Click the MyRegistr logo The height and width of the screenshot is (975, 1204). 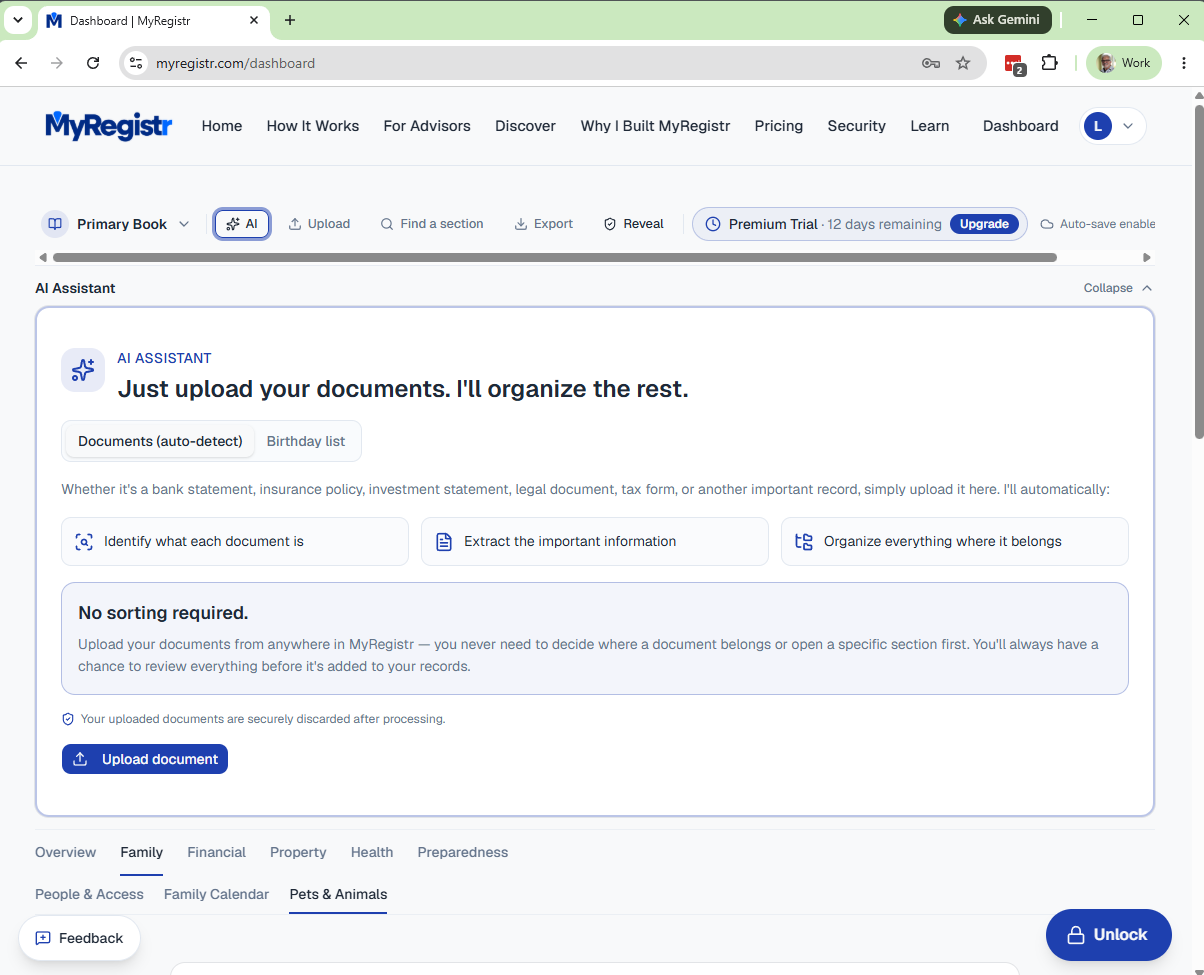tap(108, 125)
